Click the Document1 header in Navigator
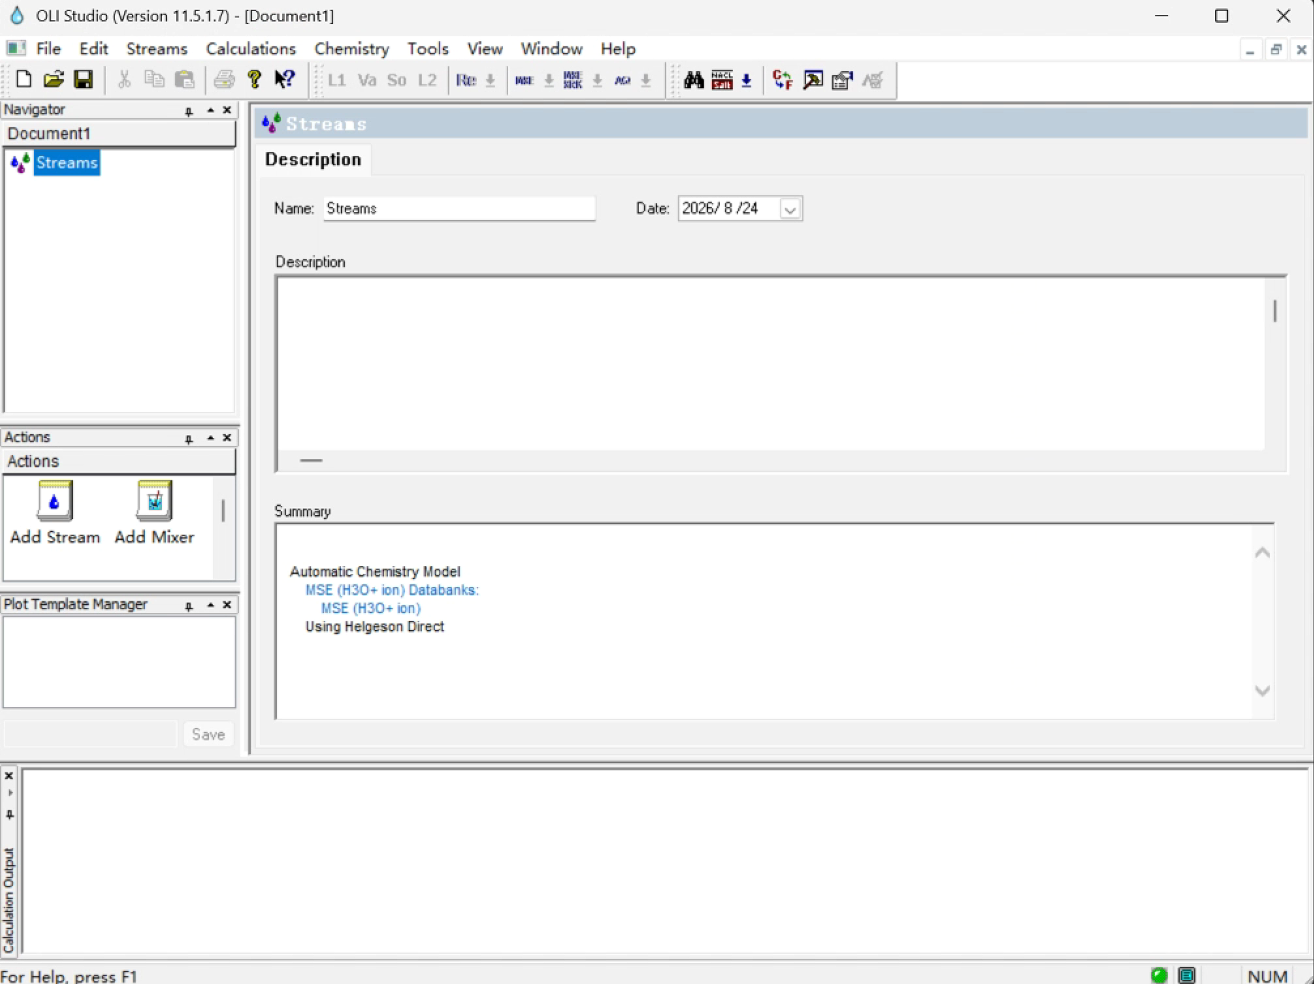1314x984 pixels. tap(119, 133)
